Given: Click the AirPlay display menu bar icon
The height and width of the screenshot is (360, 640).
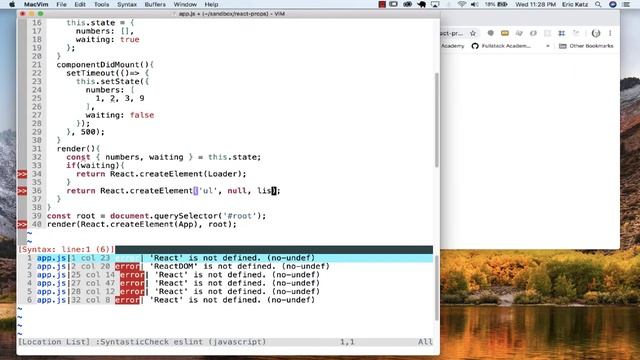Looking at the screenshot, I should (435, 4).
